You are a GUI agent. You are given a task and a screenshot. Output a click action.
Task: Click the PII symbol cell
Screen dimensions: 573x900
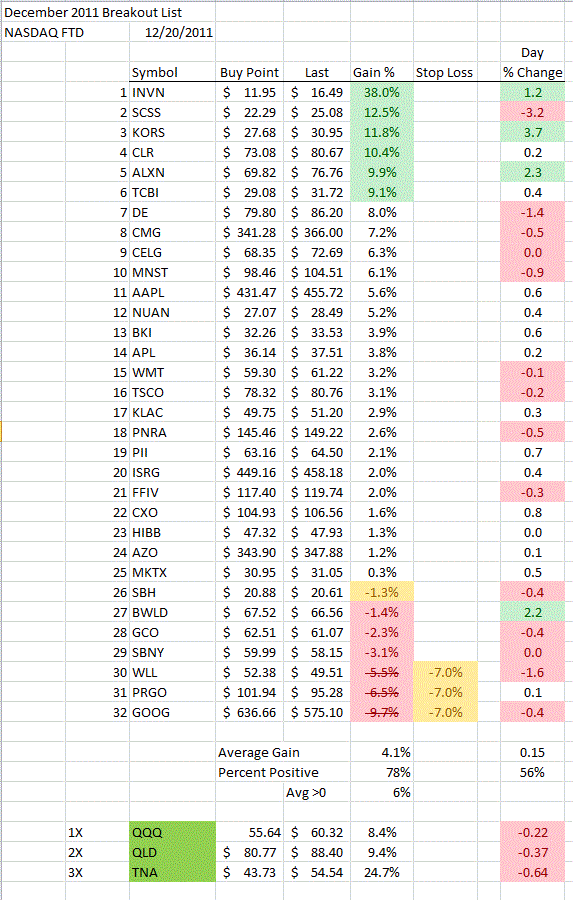click(x=172, y=453)
